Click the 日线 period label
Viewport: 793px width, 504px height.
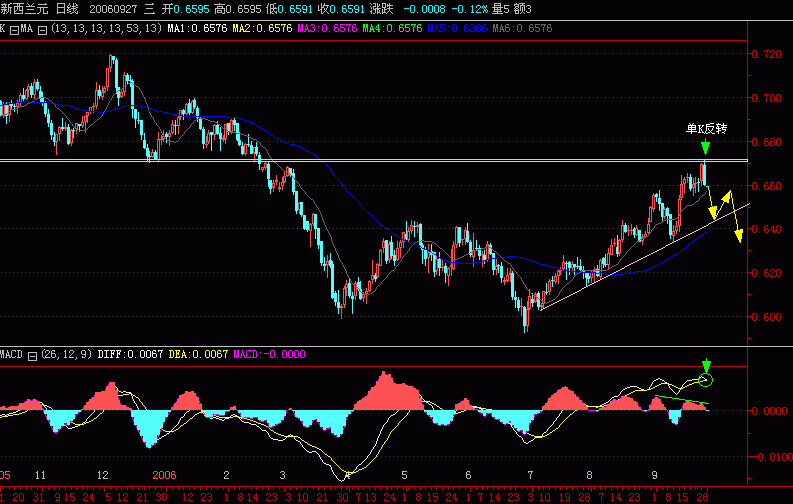tap(67, 9)
